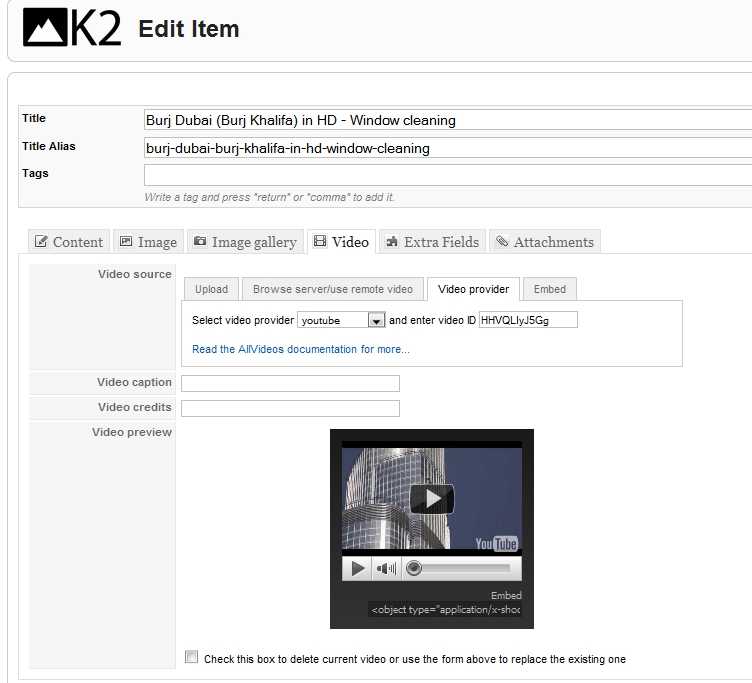The width and height of the screenshot is (752, 683).
Task: Click the Image tab picture icon
Action: (x=126, y=241)
